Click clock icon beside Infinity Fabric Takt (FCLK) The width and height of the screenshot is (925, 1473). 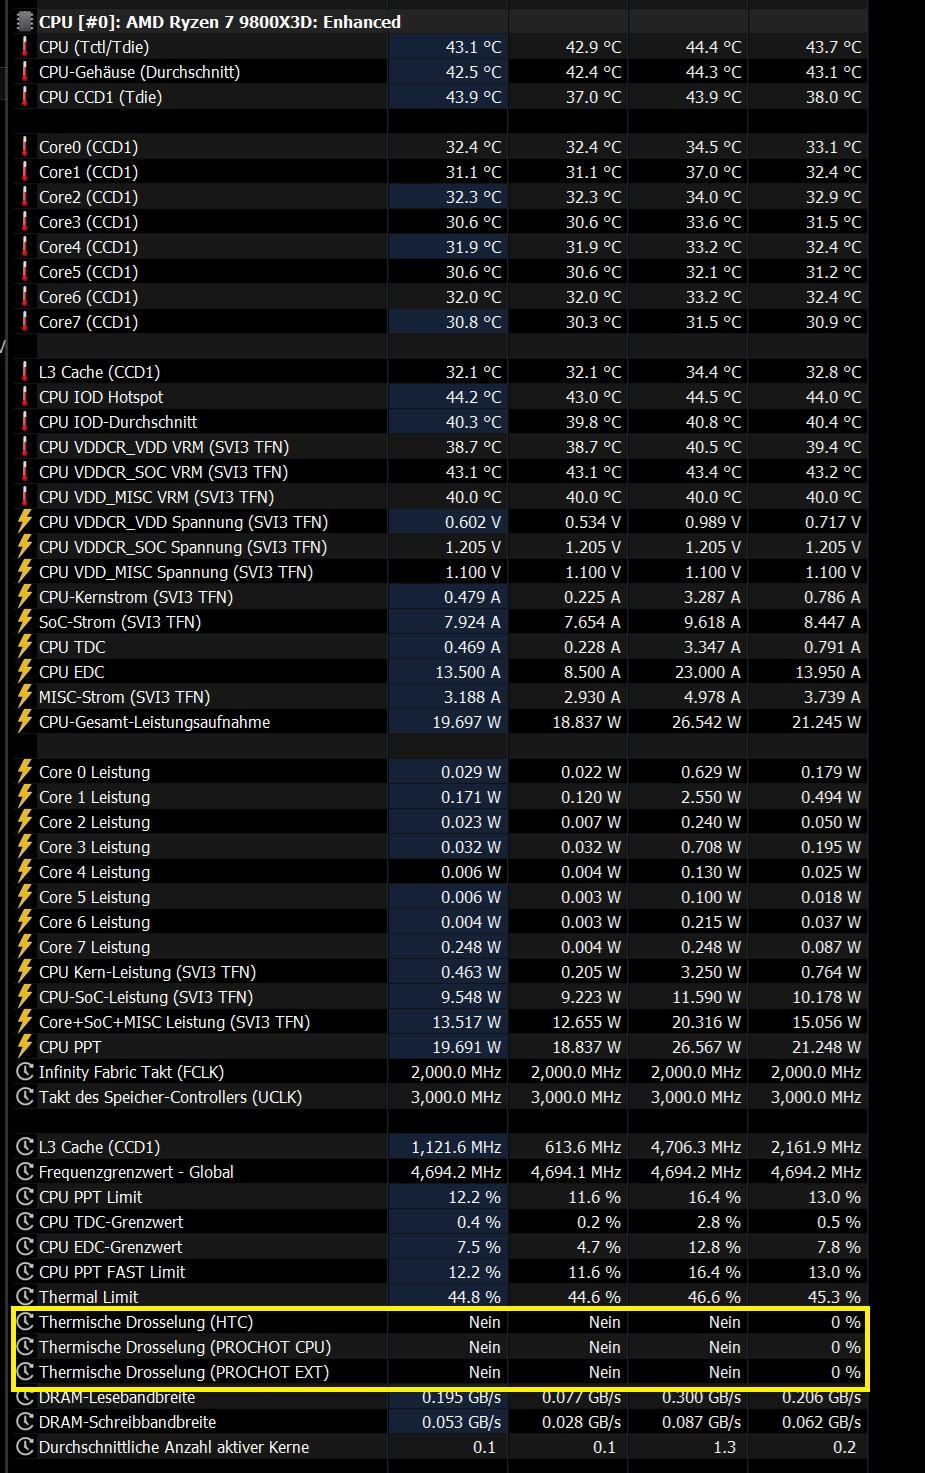[25, 1072]
